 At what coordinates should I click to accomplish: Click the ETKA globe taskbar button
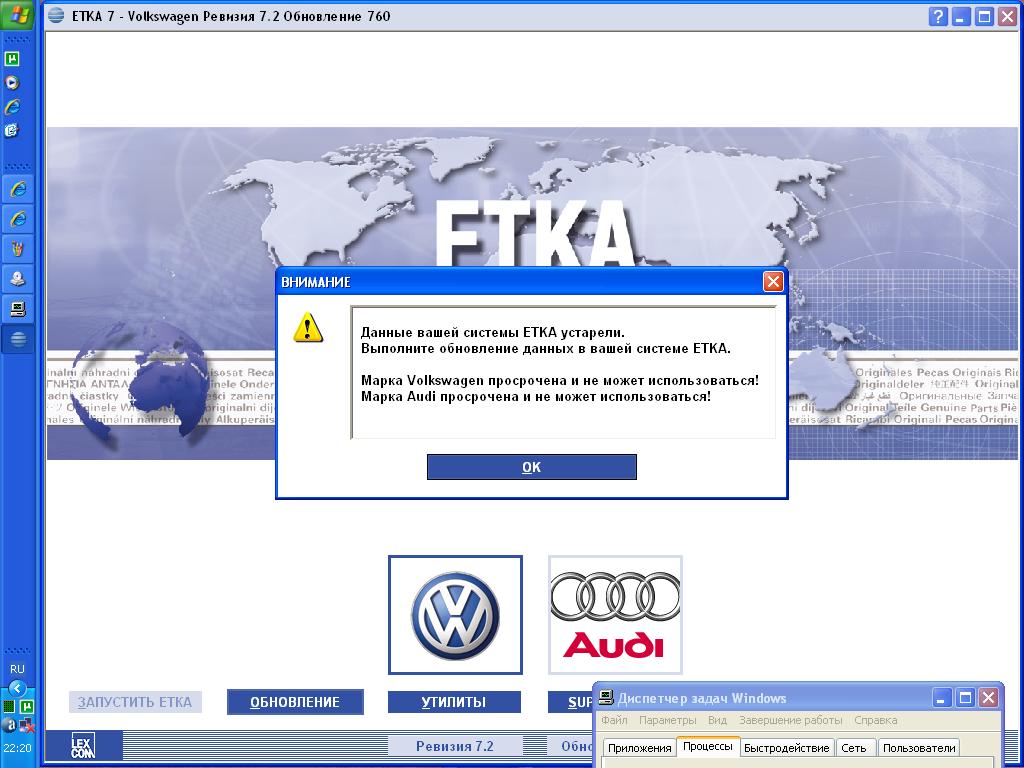click(18, 338)
